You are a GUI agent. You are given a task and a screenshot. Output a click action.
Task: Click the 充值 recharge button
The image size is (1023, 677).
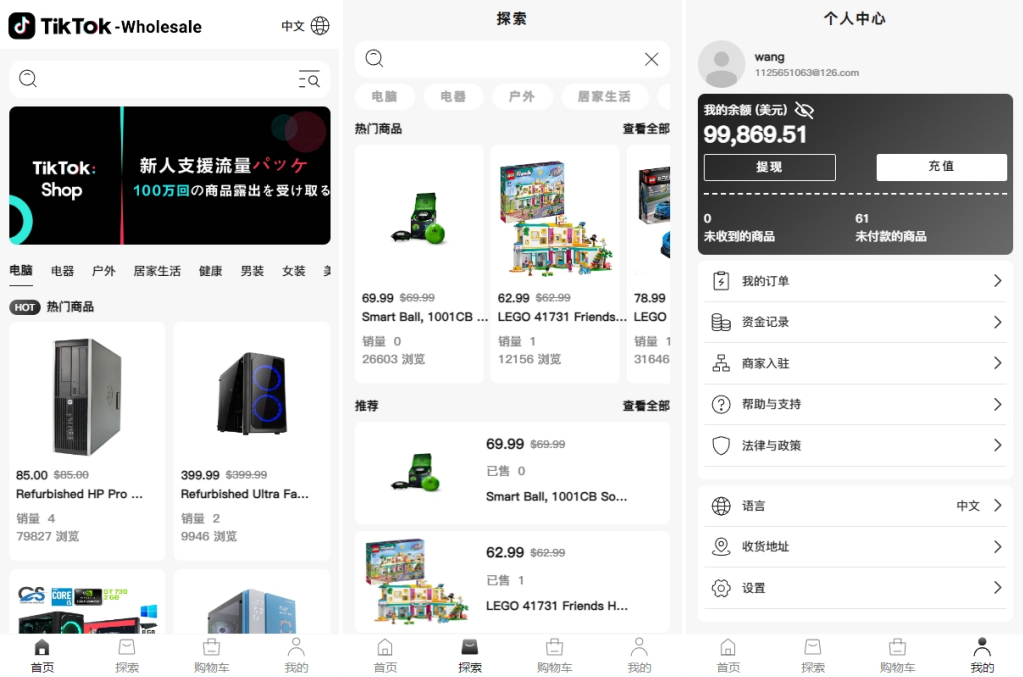[x=941, y=167]
